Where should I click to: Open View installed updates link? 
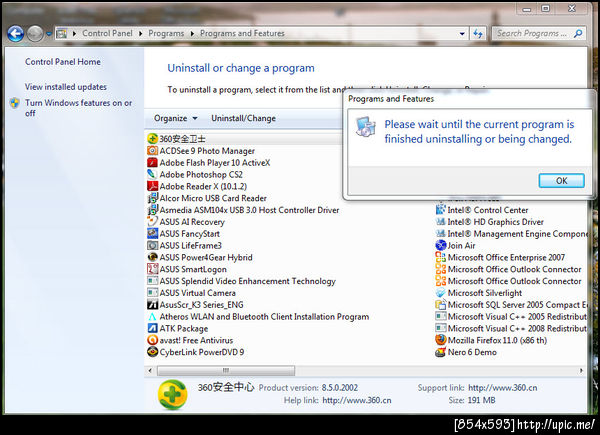[66, 87]
